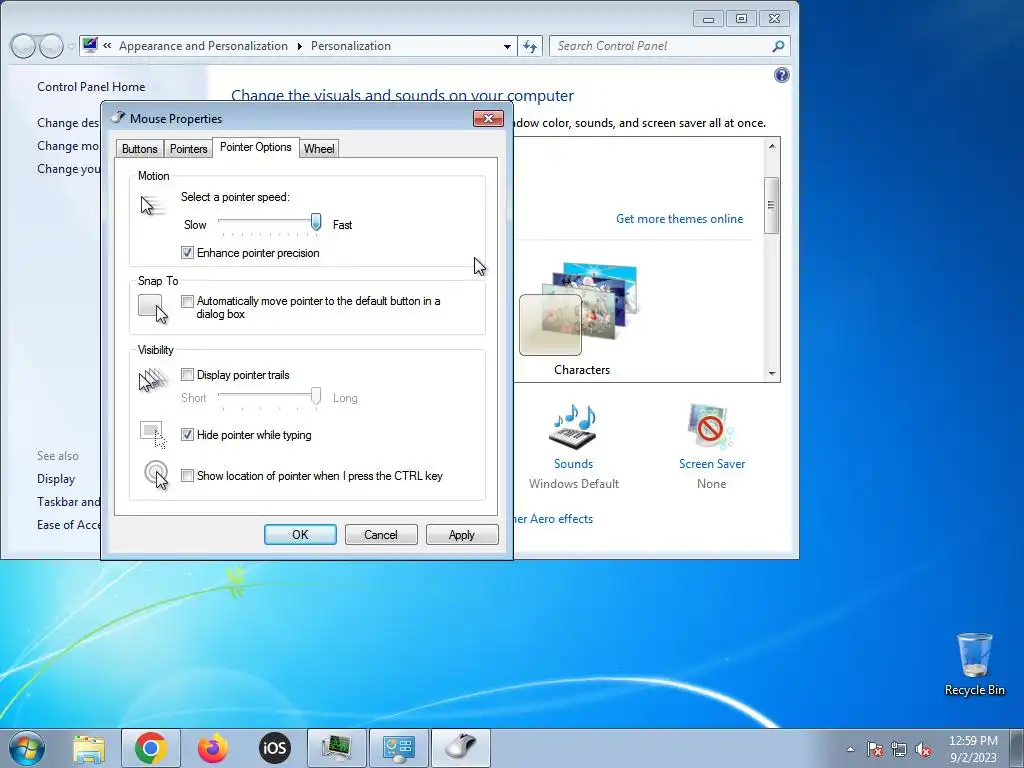Open Control Panel help question mark icon
This screenshot has width=1024, height=768.
pyautogui.click(x=782, y=75)
